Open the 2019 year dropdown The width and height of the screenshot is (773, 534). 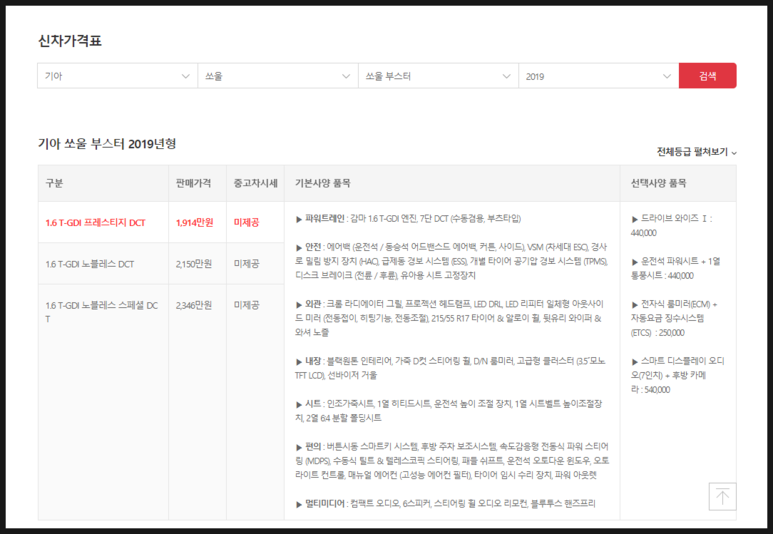click(x=598, y=76)
